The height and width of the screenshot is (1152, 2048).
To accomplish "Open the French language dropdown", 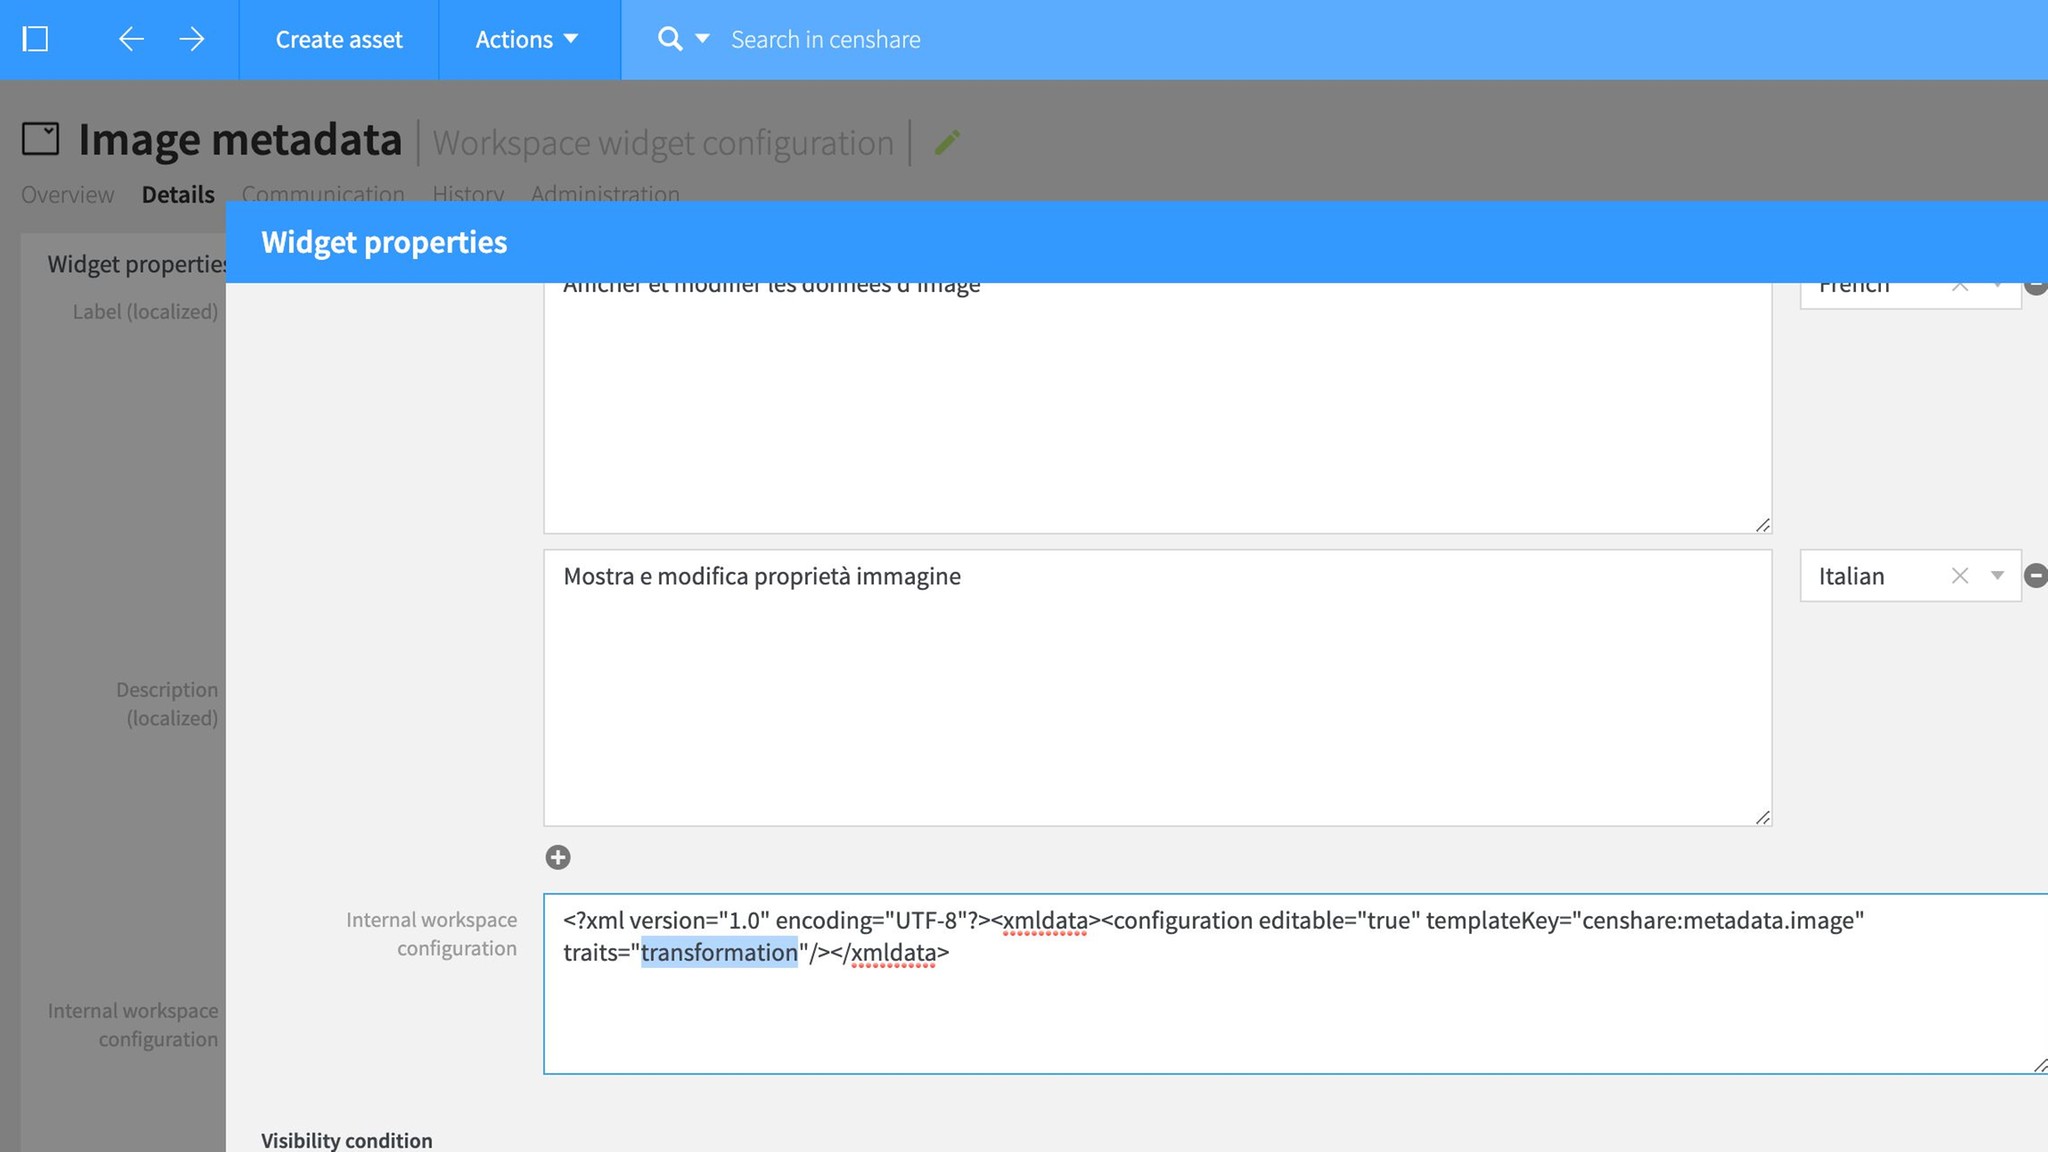I will click(1996, 287).
